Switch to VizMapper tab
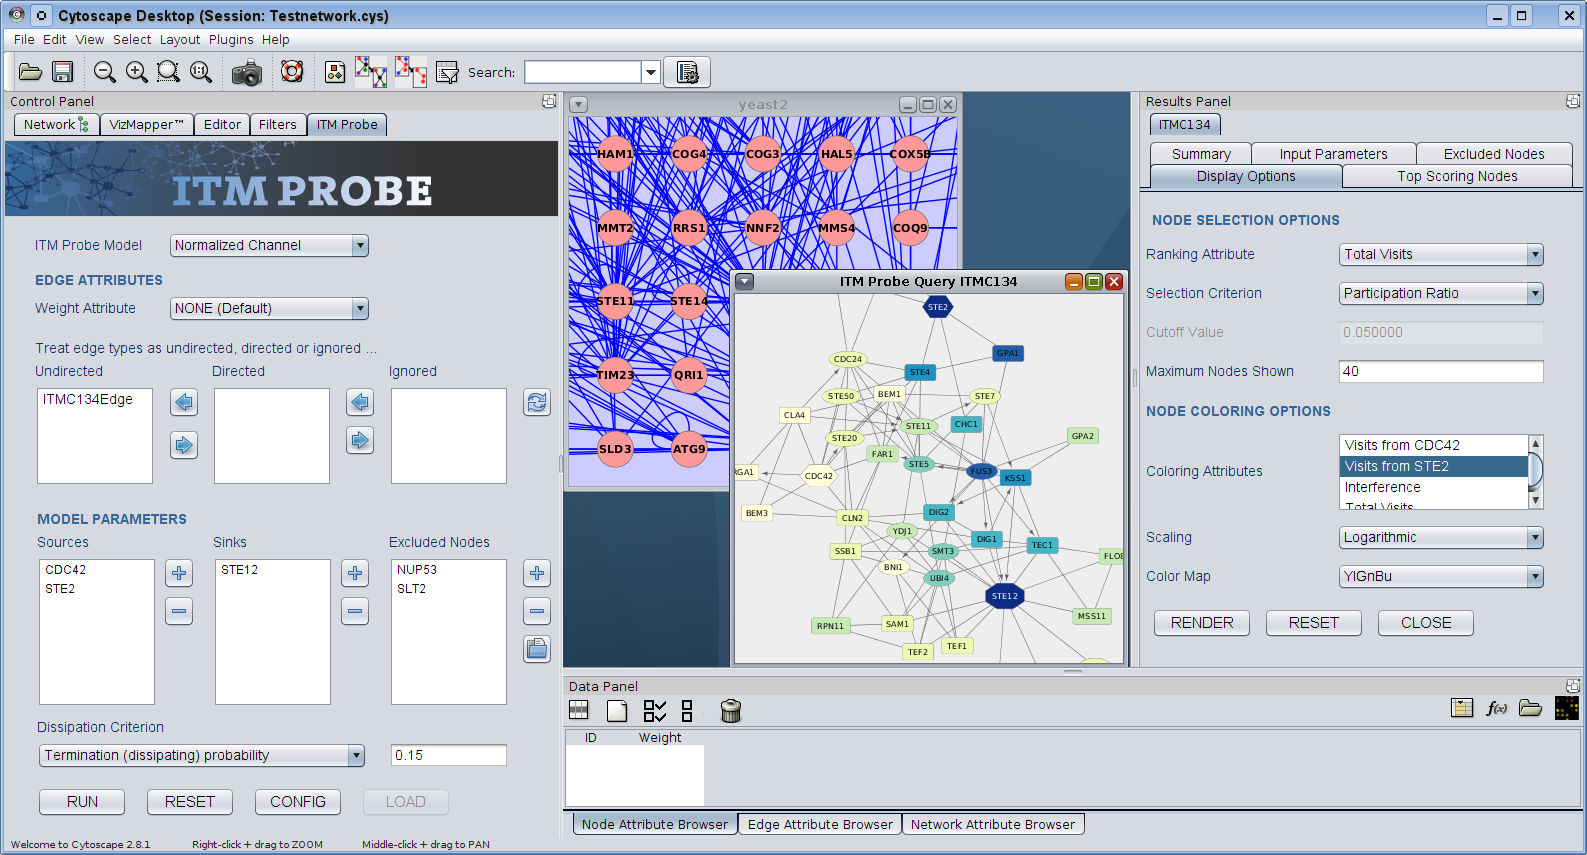 (146, 124)
